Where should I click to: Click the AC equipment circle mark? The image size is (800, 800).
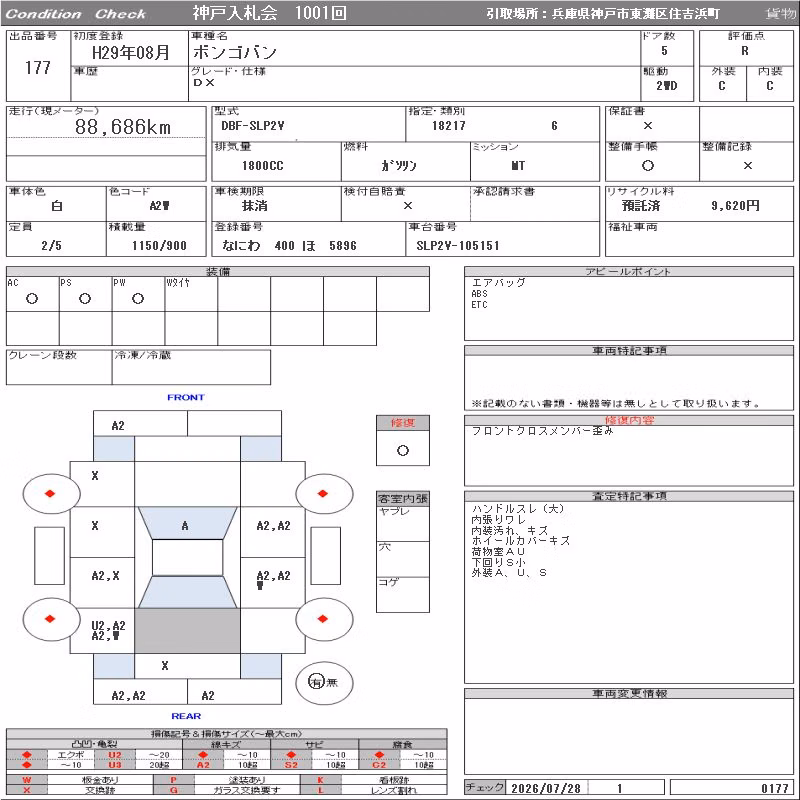pyautogui.click(x=32, y=298)
